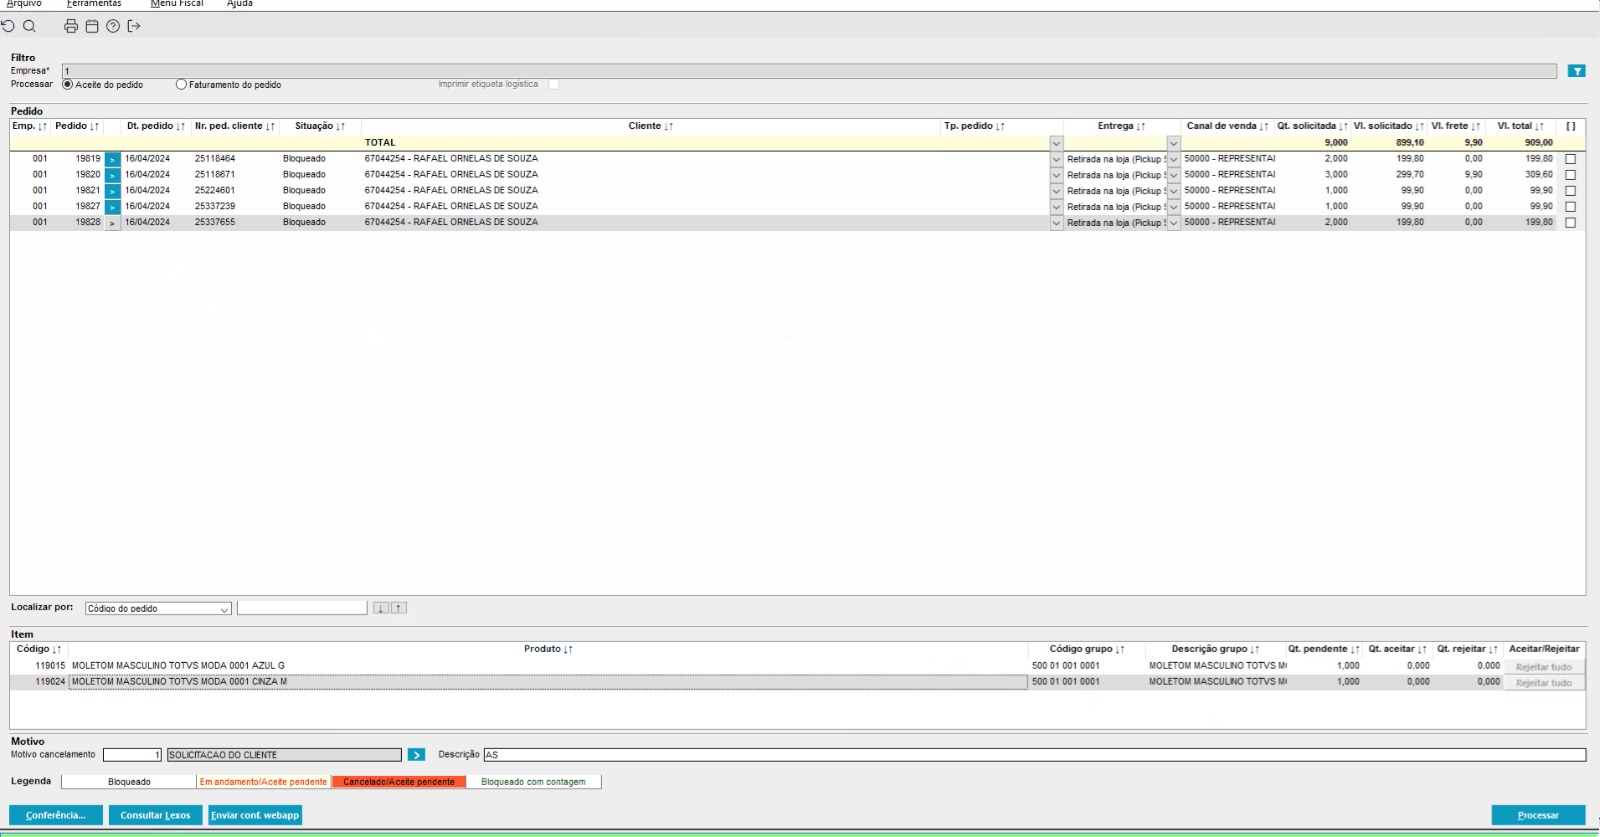Screen dimensions: 1600x837
Task: Click the exit/logout toolbar icon
Action: (134, 26)
